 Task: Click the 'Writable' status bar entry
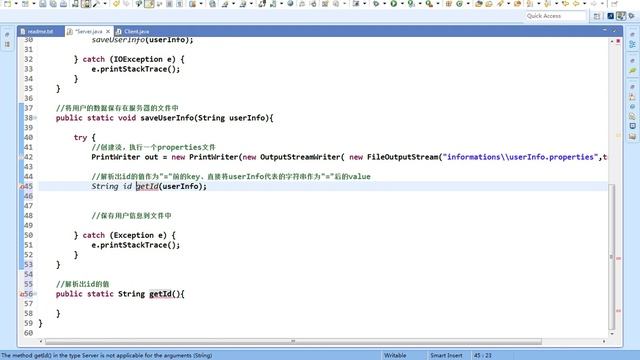[395, 356]
